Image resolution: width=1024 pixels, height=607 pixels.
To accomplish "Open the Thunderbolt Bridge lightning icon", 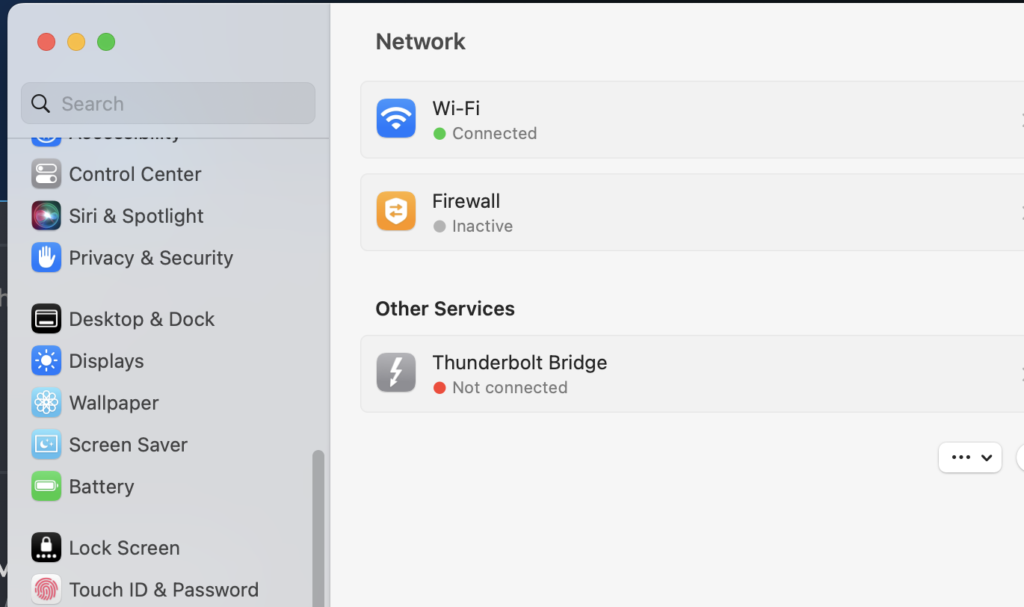I will tap(396, 372).
